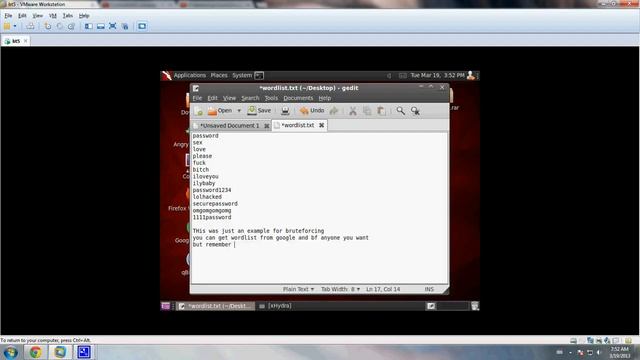Click the Paste clipboard icon
This screenshot has width=640, height=360.
(x=381, y=111)
